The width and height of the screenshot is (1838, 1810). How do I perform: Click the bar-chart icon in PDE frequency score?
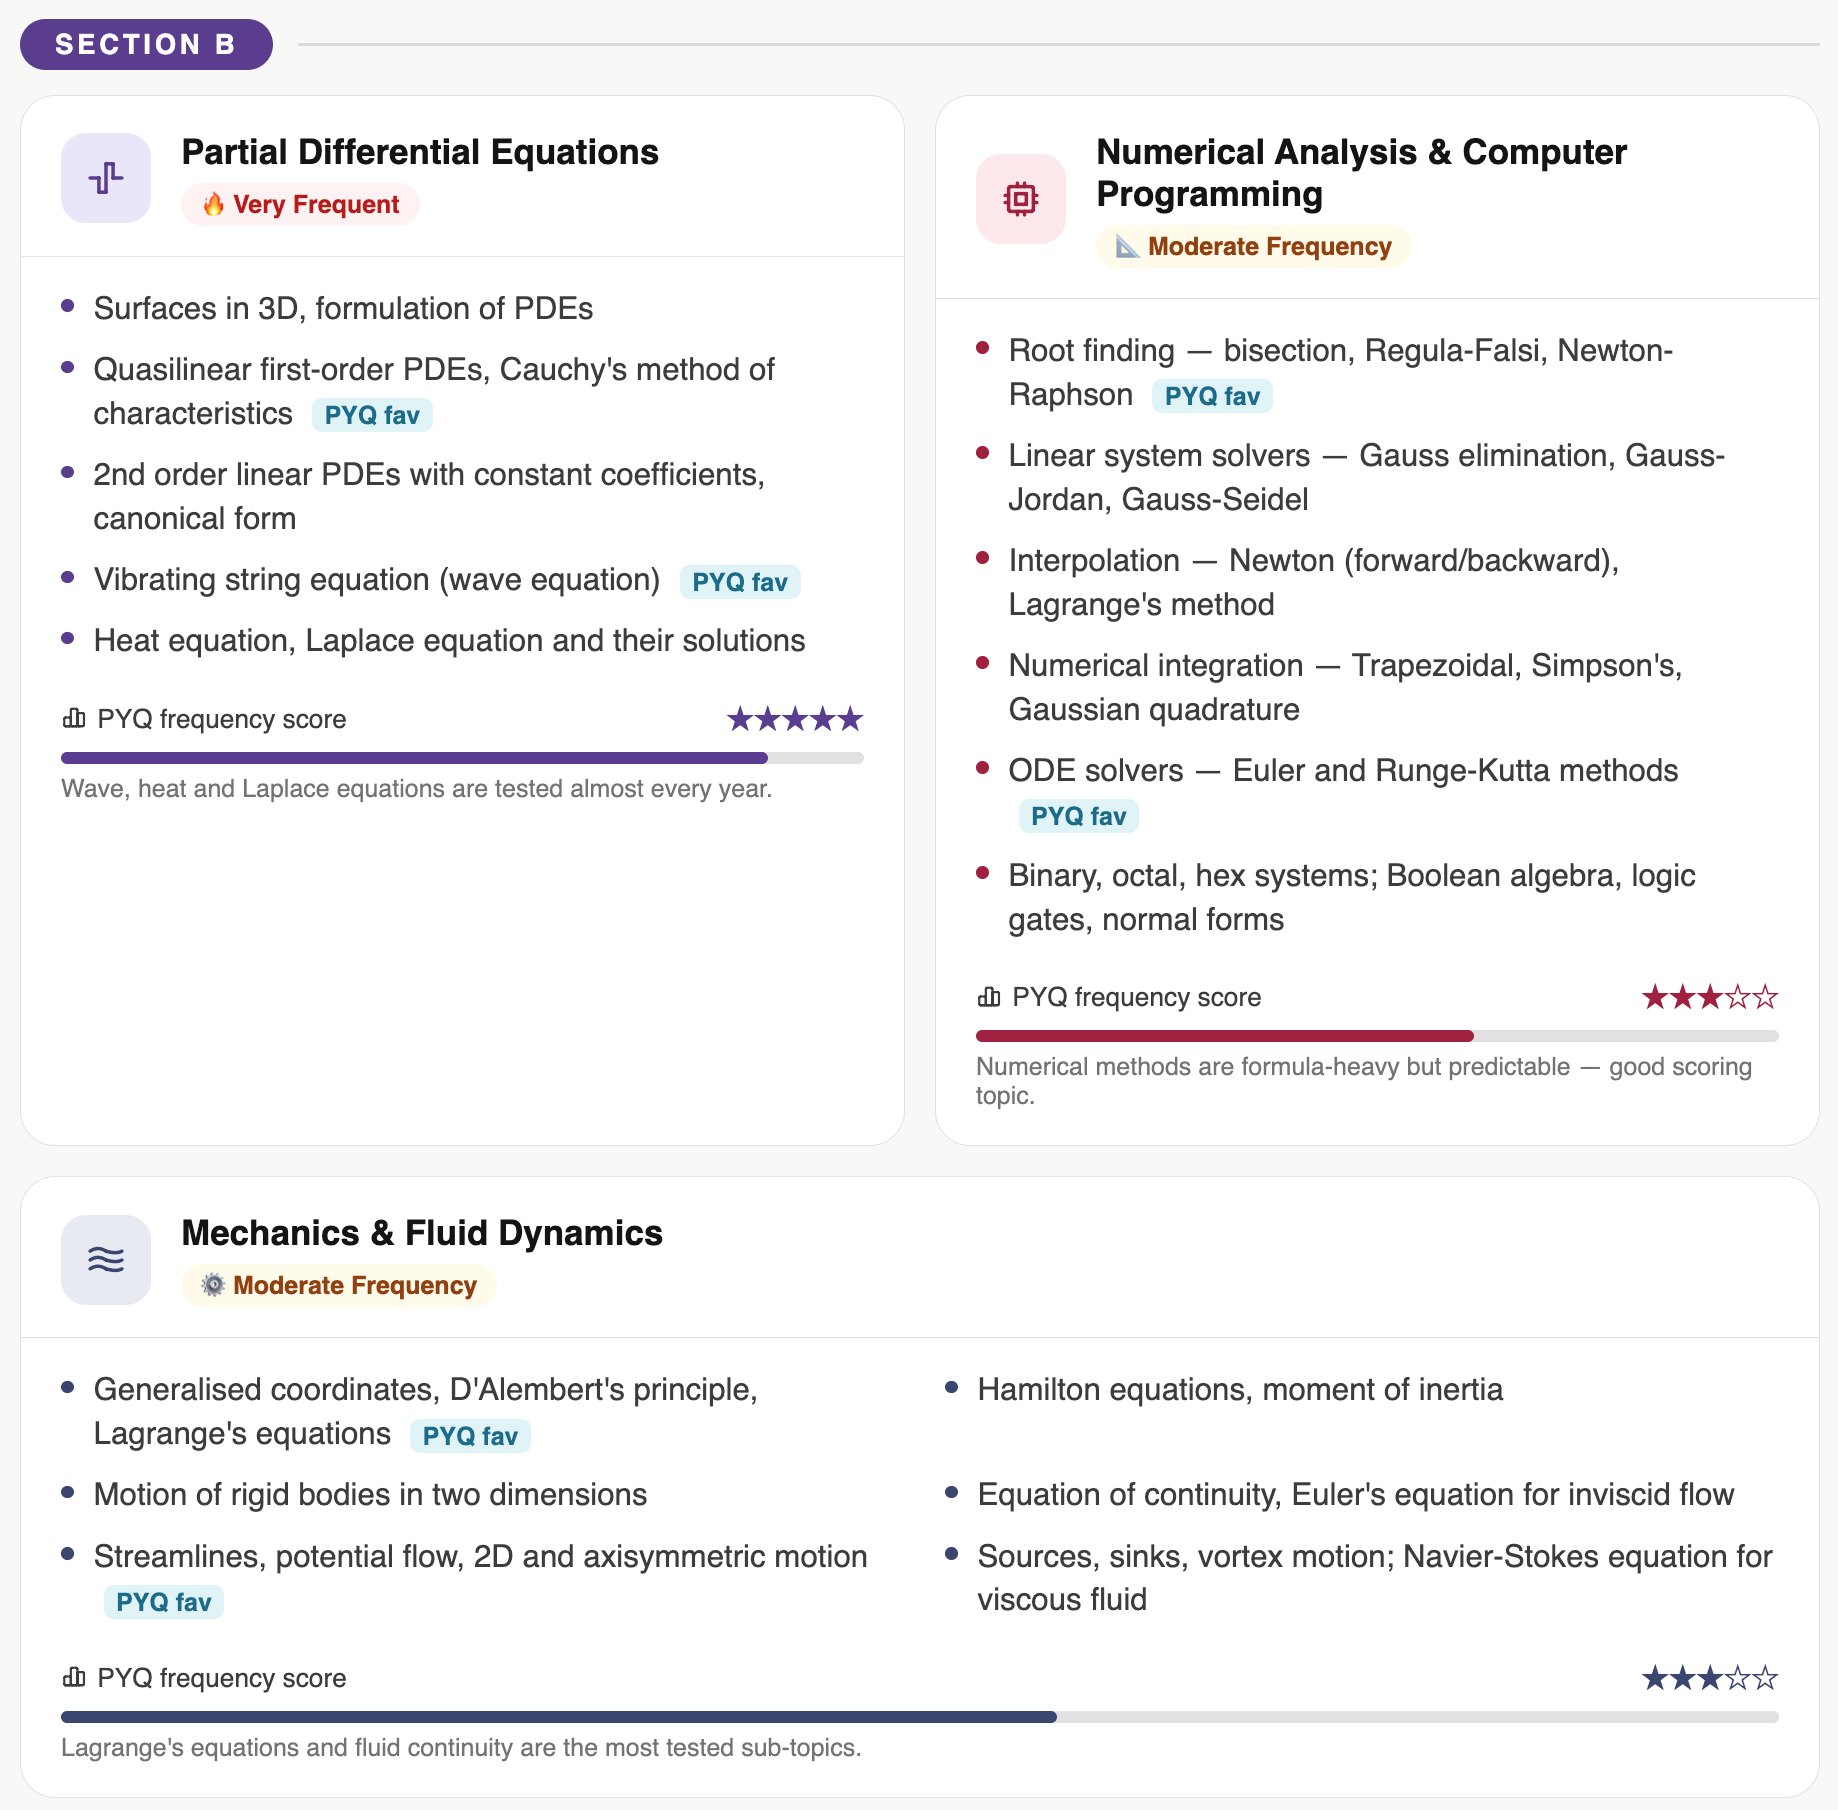pos(74,719)
